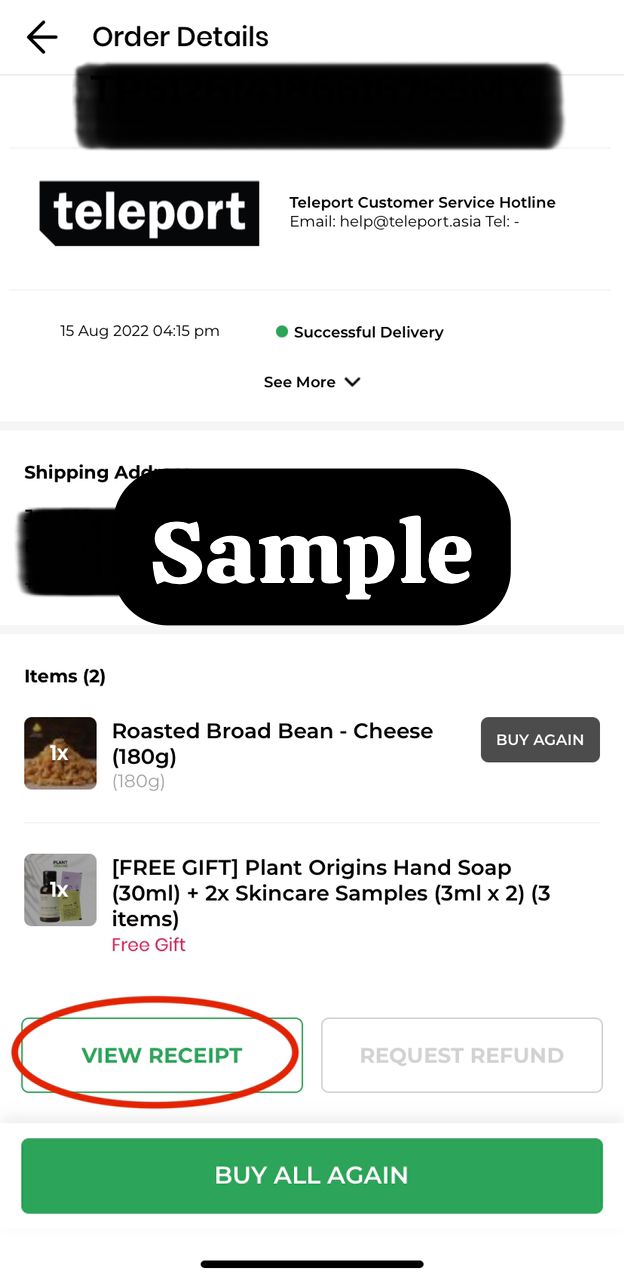This screenshot has width=624, height=1280.
Task: Expand the See More tracking details
Action: click(x=311, y=382)
